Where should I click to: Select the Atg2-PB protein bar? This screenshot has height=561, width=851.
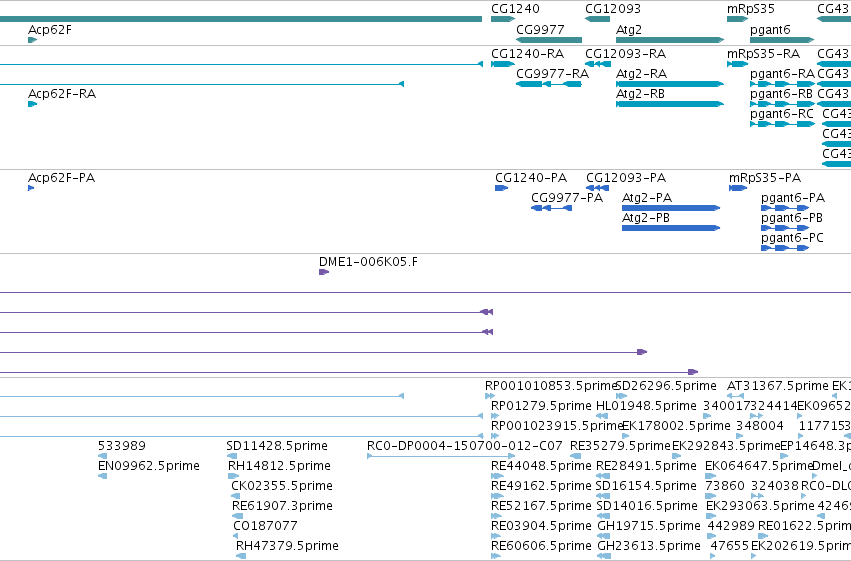[671, 228]
